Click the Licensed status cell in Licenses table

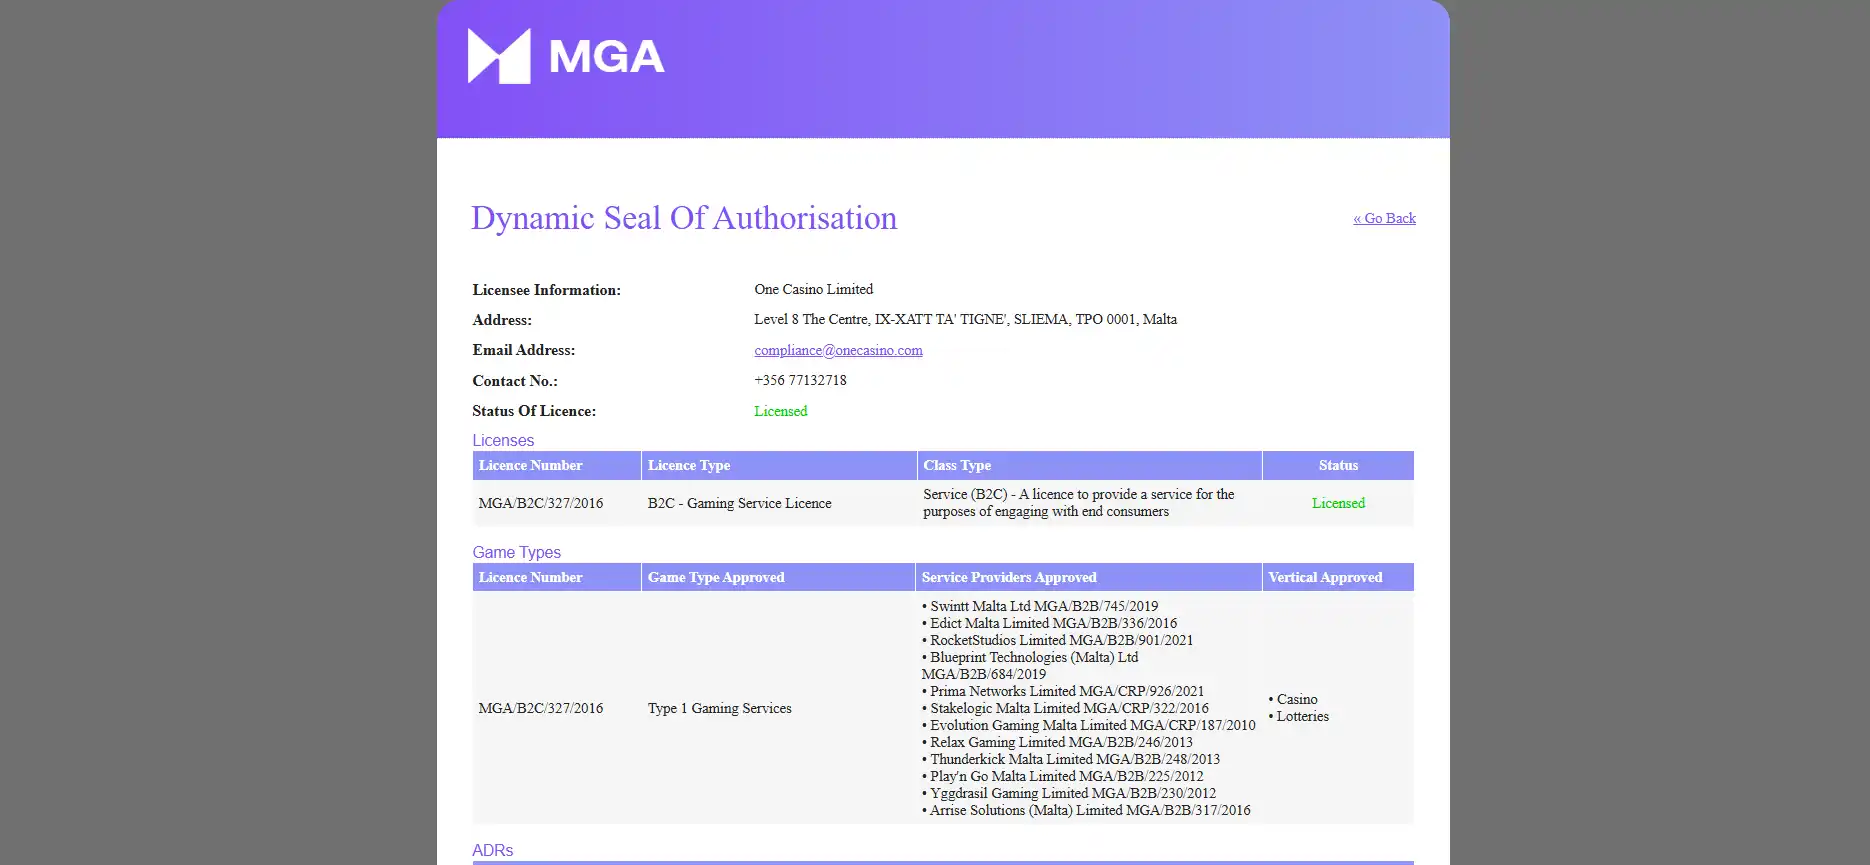point(1338,503)
